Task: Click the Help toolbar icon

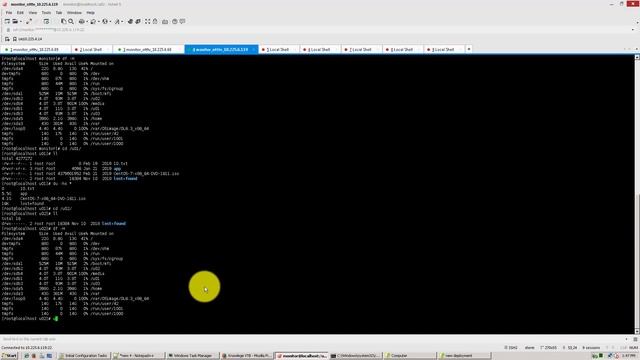Action: 175,21
